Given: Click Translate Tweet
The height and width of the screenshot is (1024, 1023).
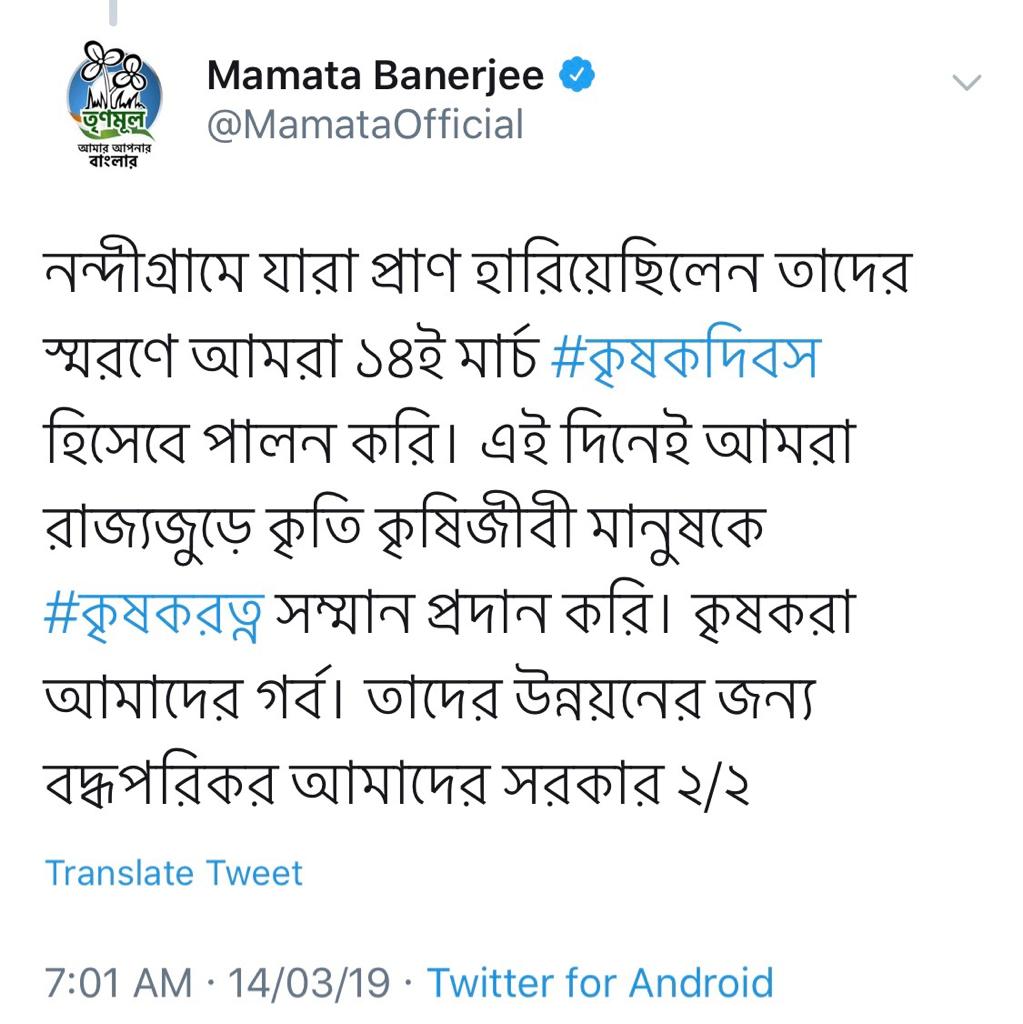Looking at the screenshot, I should (174, 873).
